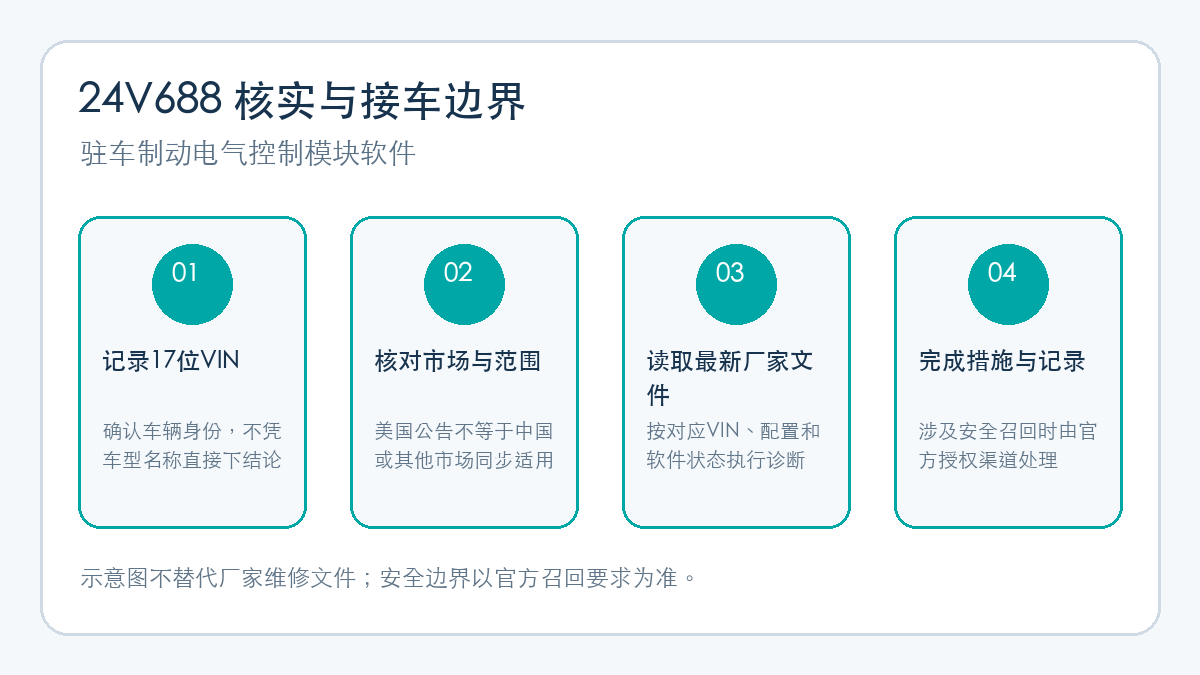Select the 记录17位VIN heading

click(171, 361)
